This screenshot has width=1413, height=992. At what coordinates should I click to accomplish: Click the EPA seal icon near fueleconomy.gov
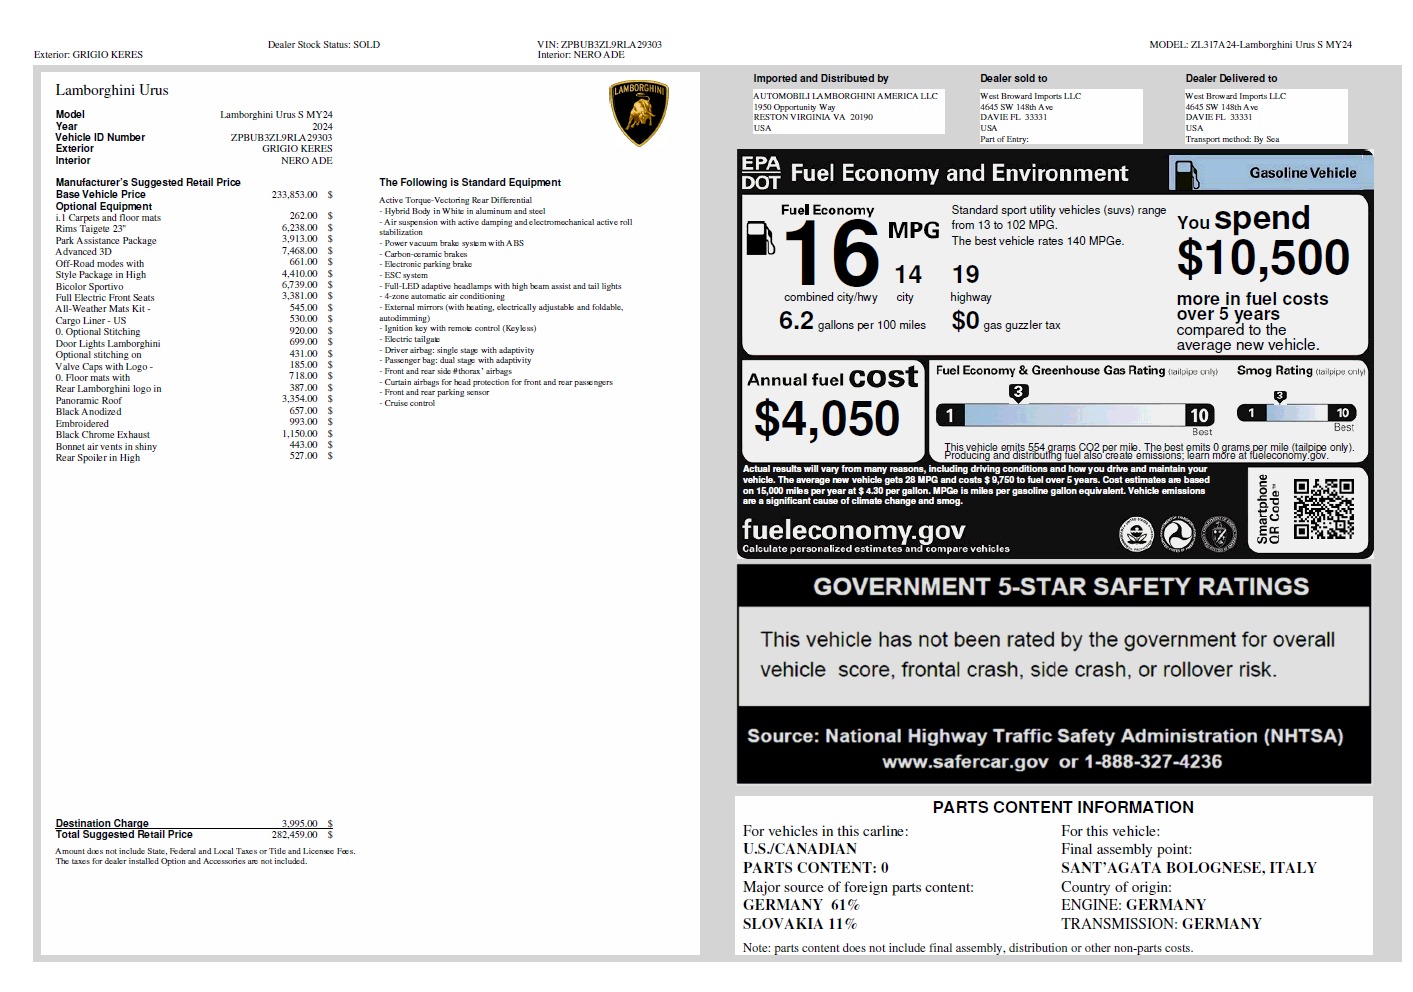1135,534
